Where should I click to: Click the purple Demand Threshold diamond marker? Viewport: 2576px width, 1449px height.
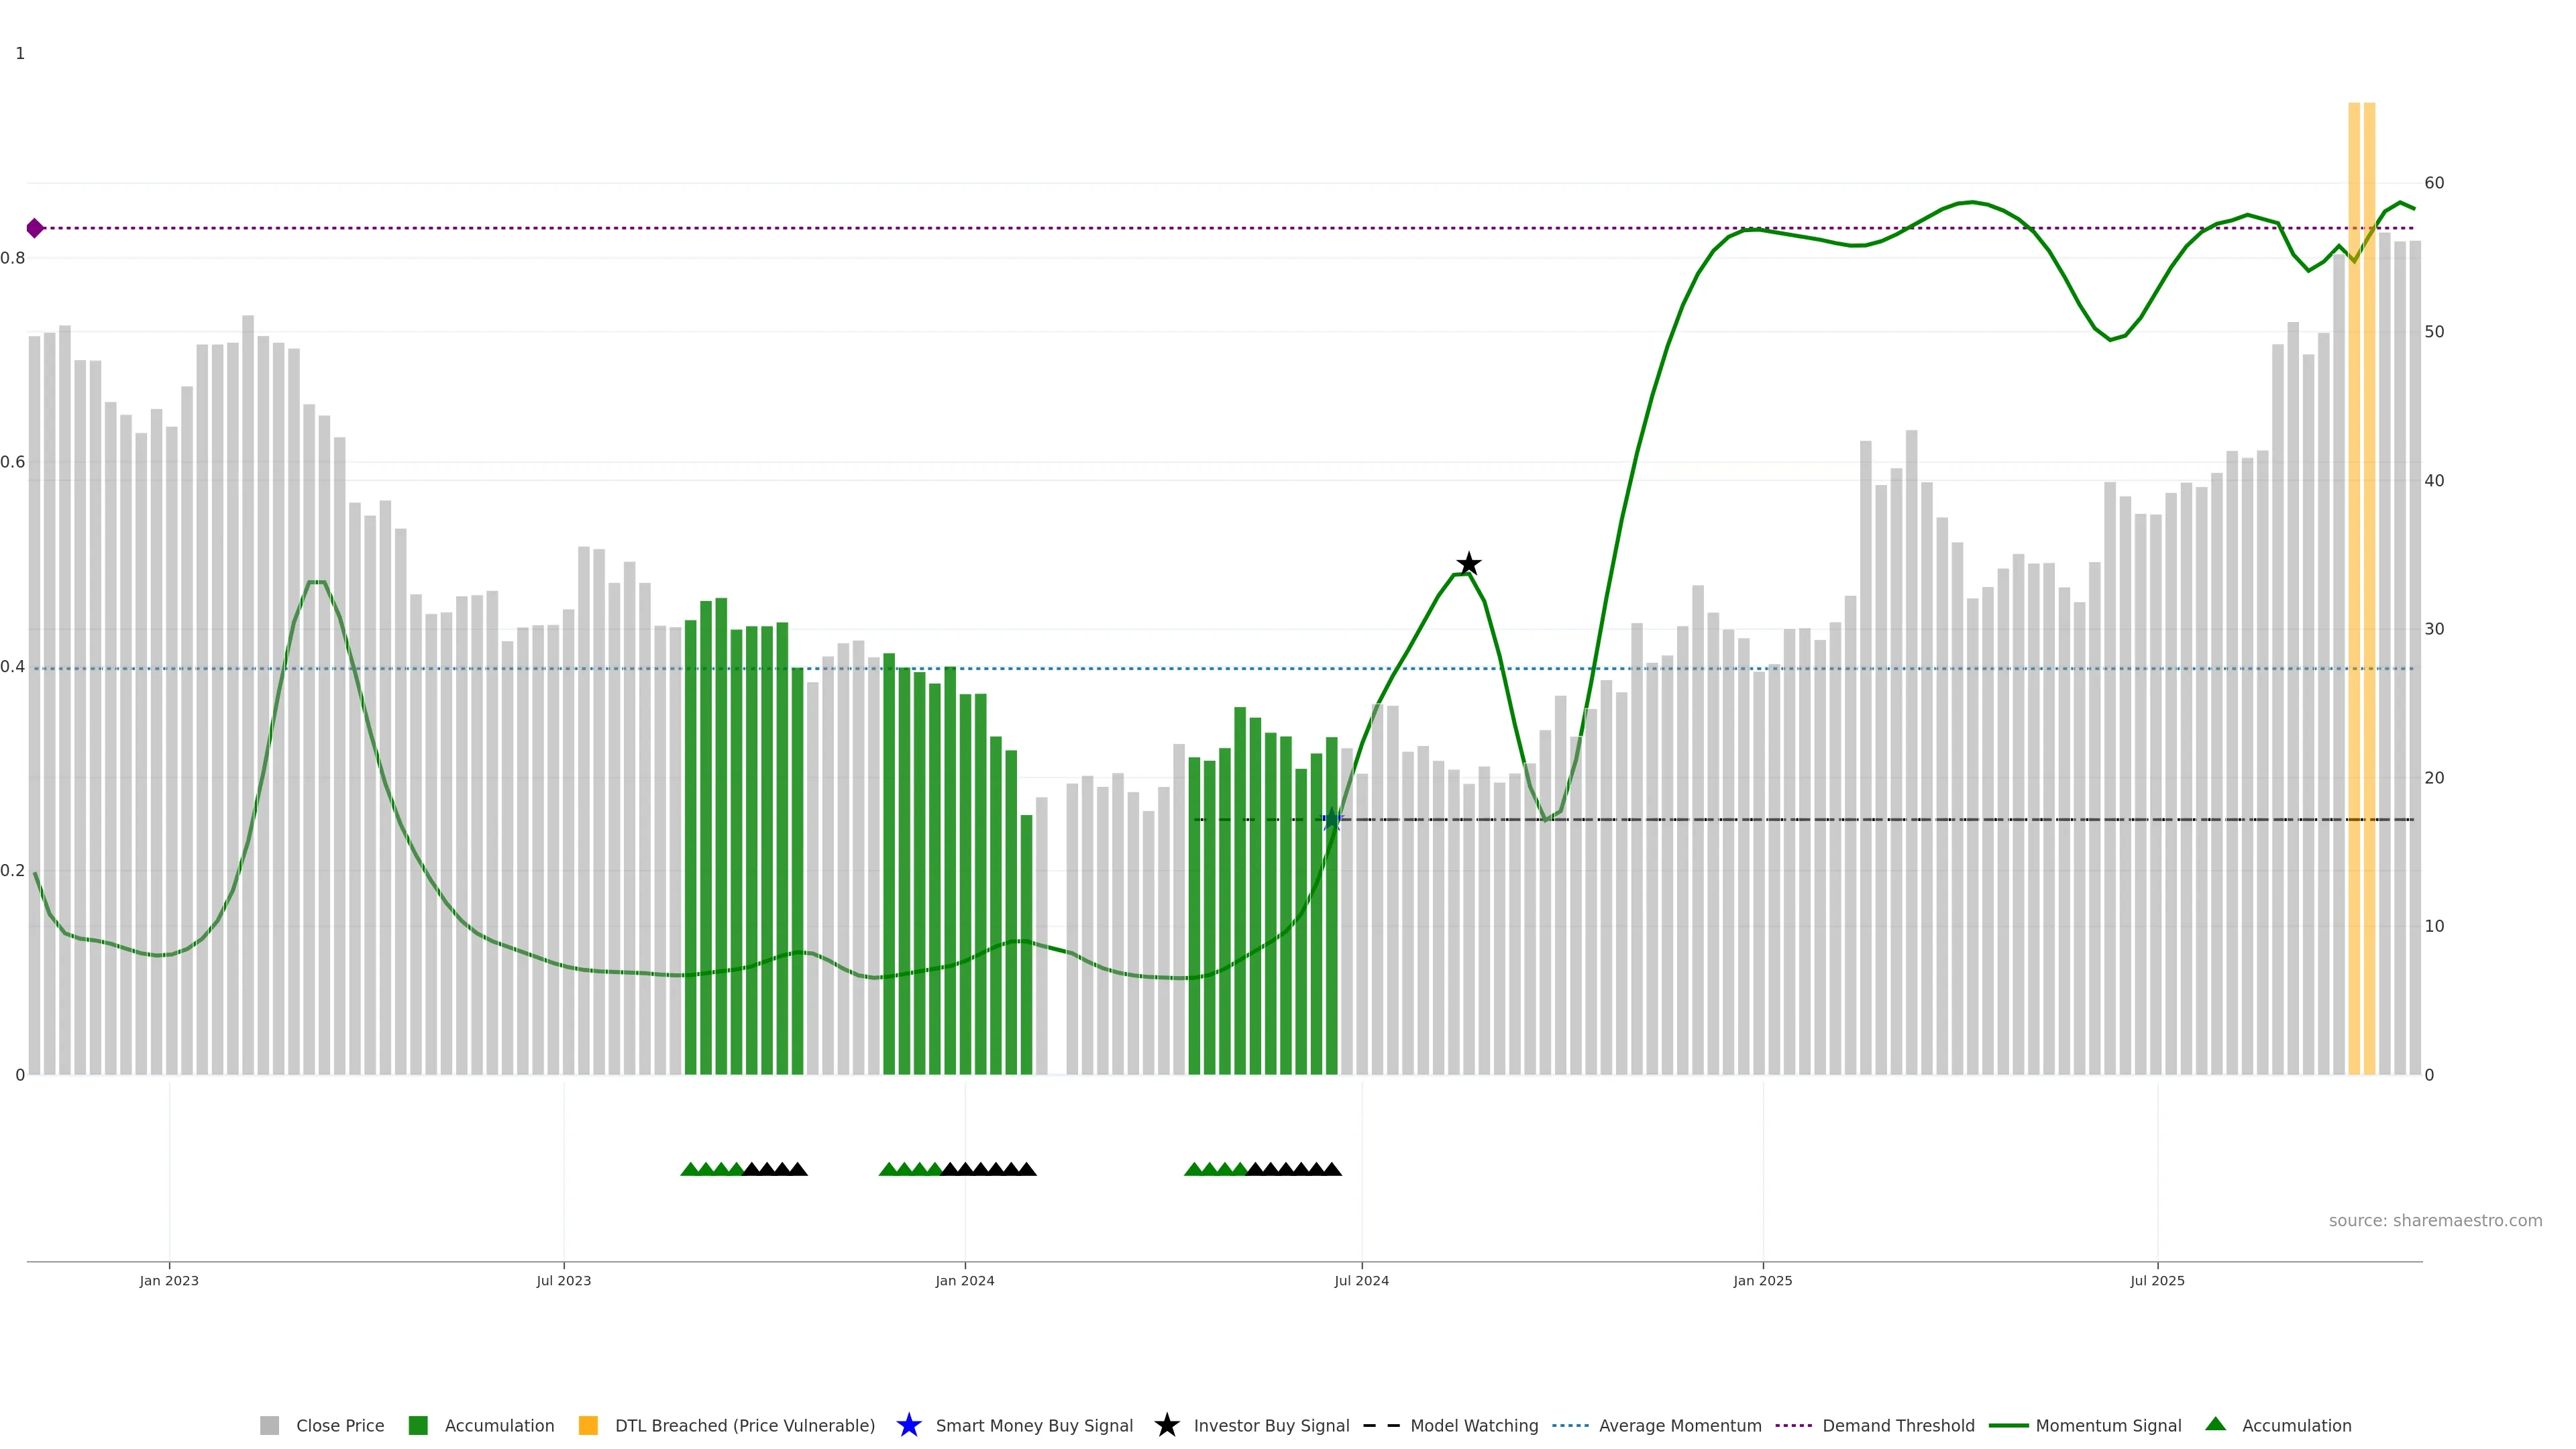pyautogui.click(x=35, y=228)
